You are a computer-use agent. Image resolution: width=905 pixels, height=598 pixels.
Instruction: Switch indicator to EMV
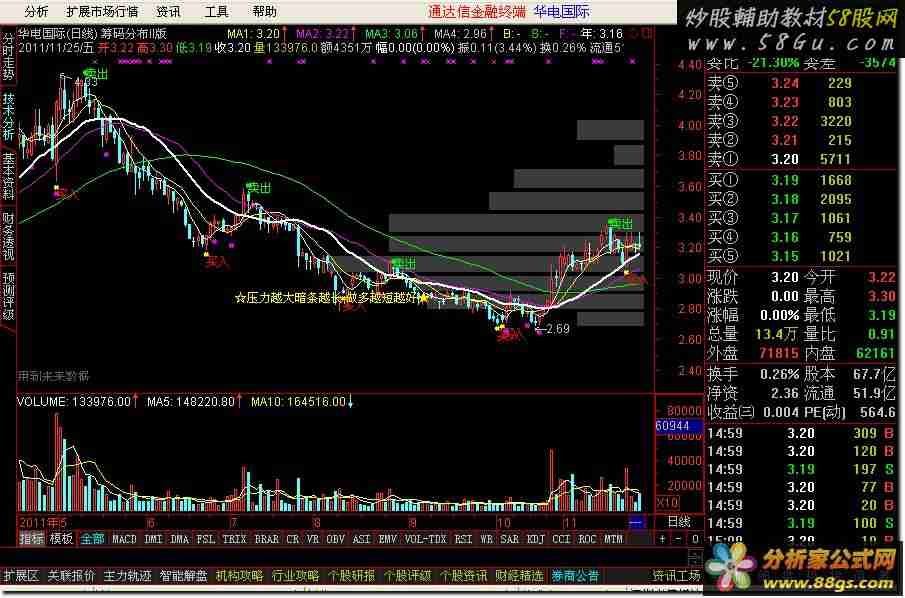(x=387, y=539)
